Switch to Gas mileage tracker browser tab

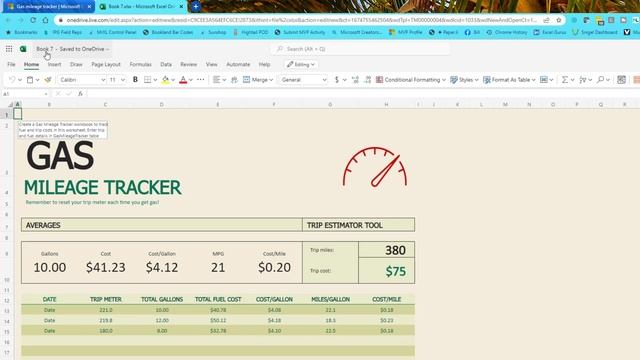48,7
